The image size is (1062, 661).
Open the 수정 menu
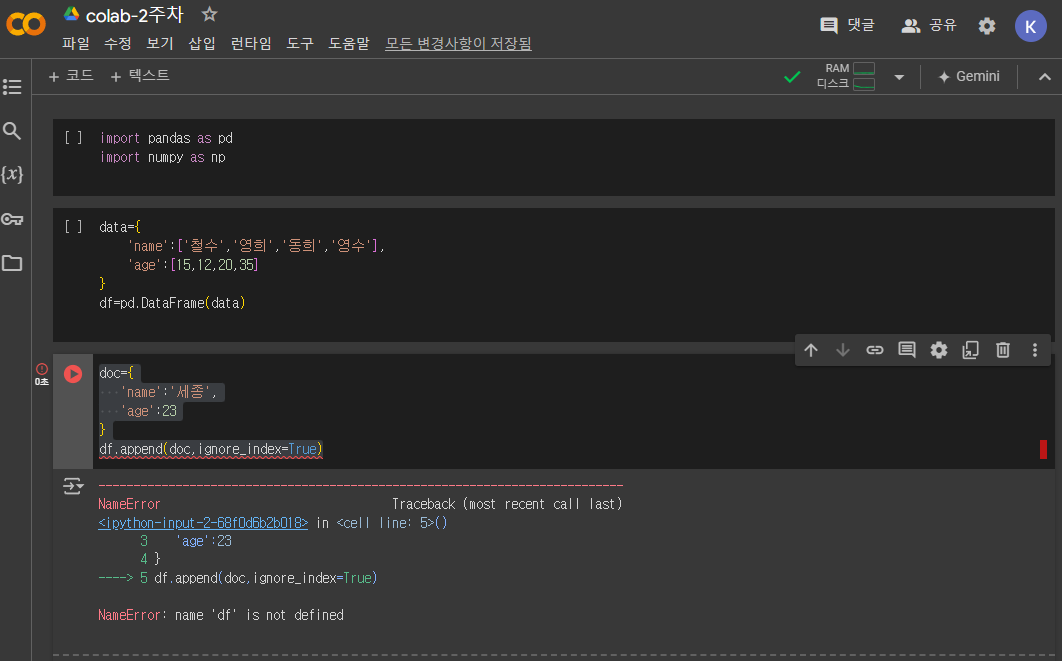118,43
